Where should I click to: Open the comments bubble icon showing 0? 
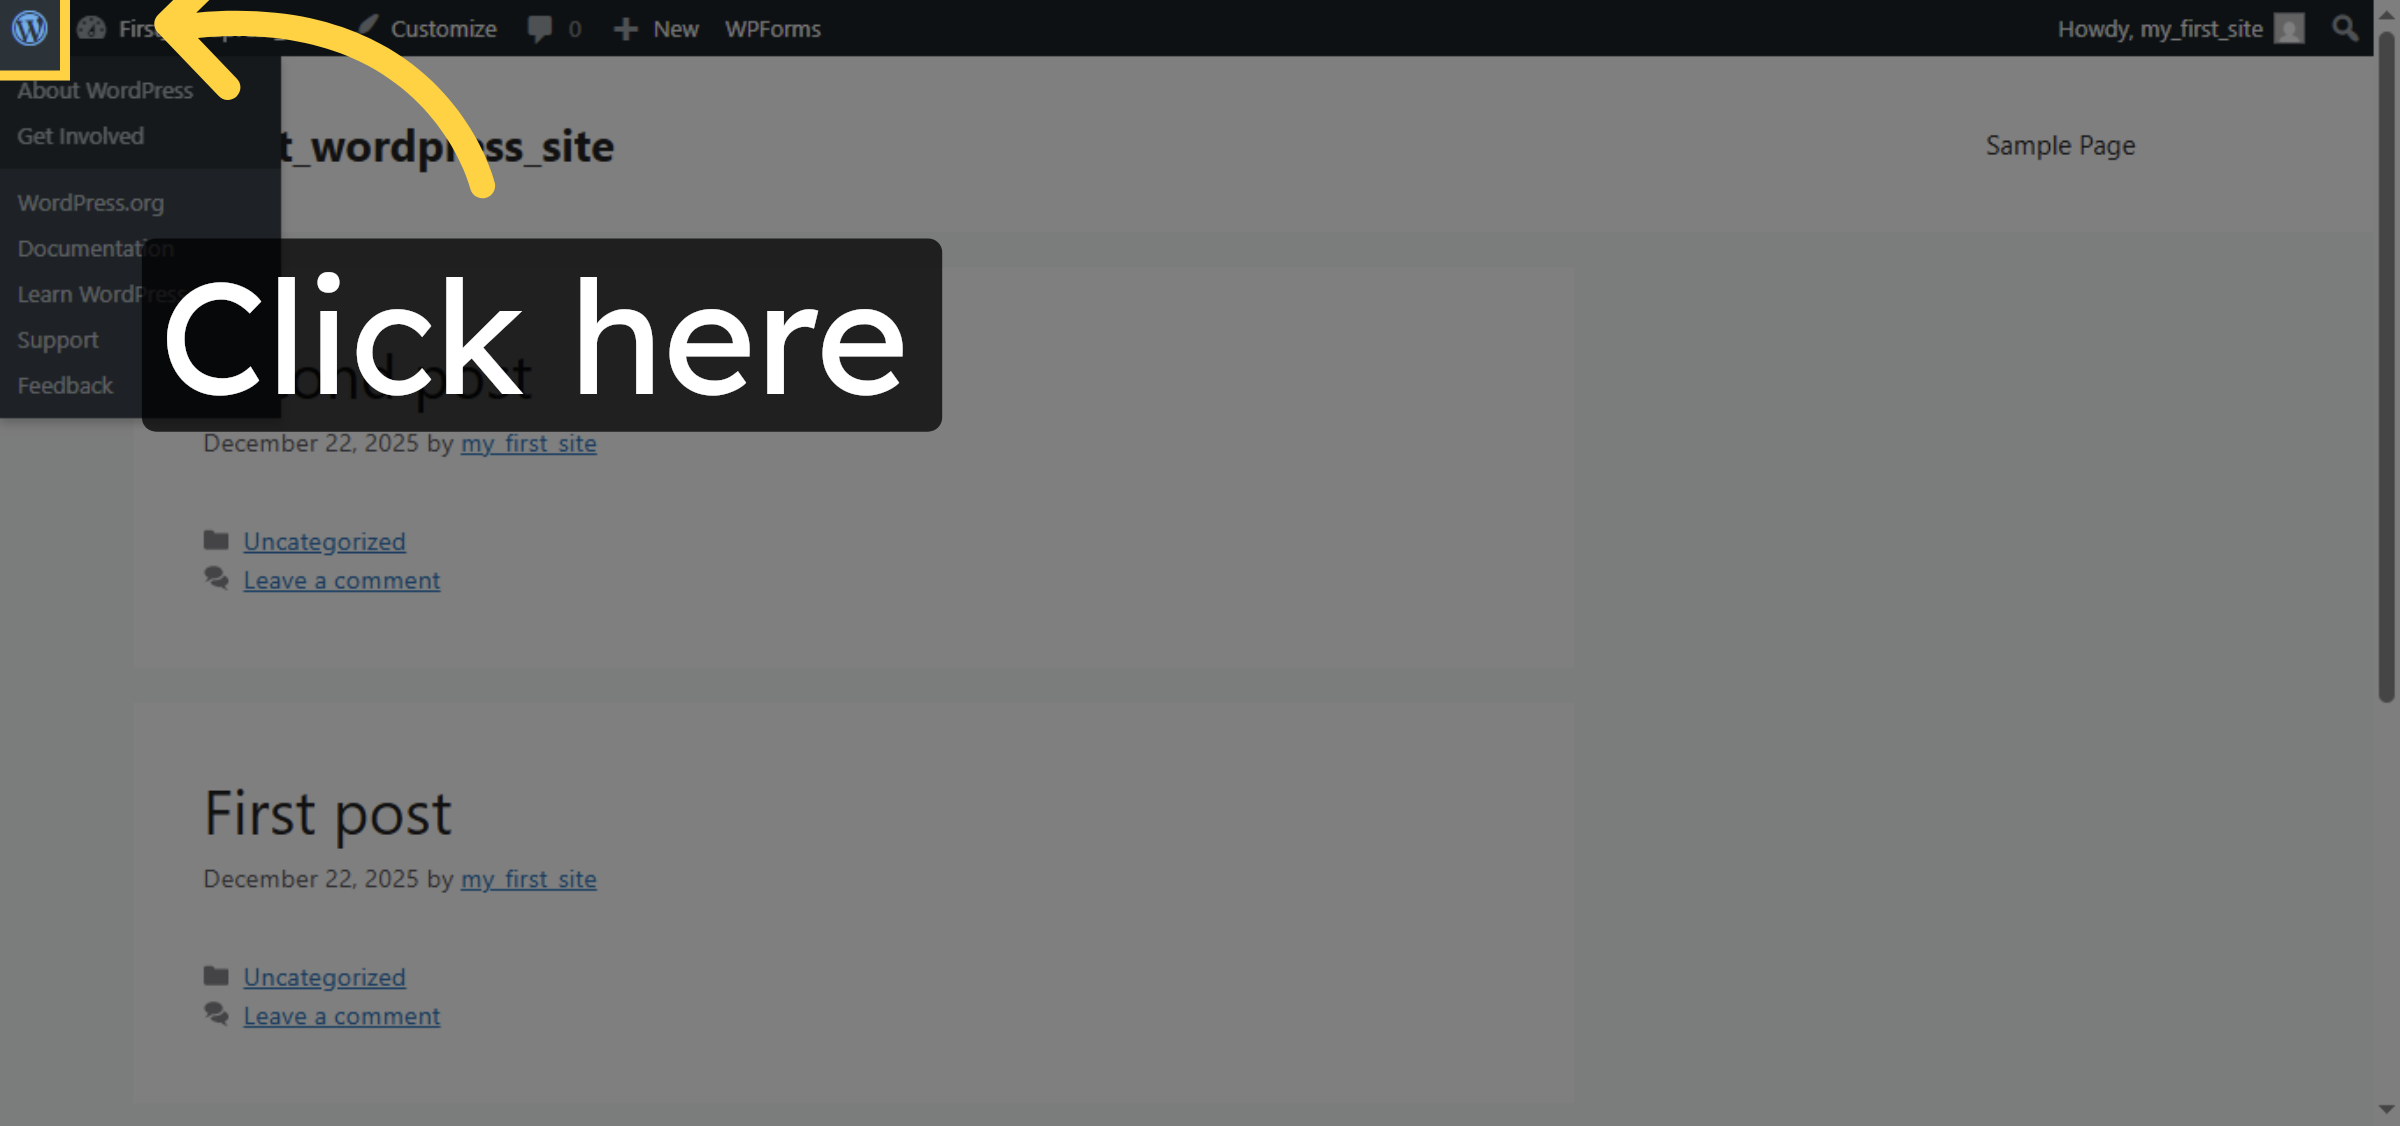pos(540,28)
